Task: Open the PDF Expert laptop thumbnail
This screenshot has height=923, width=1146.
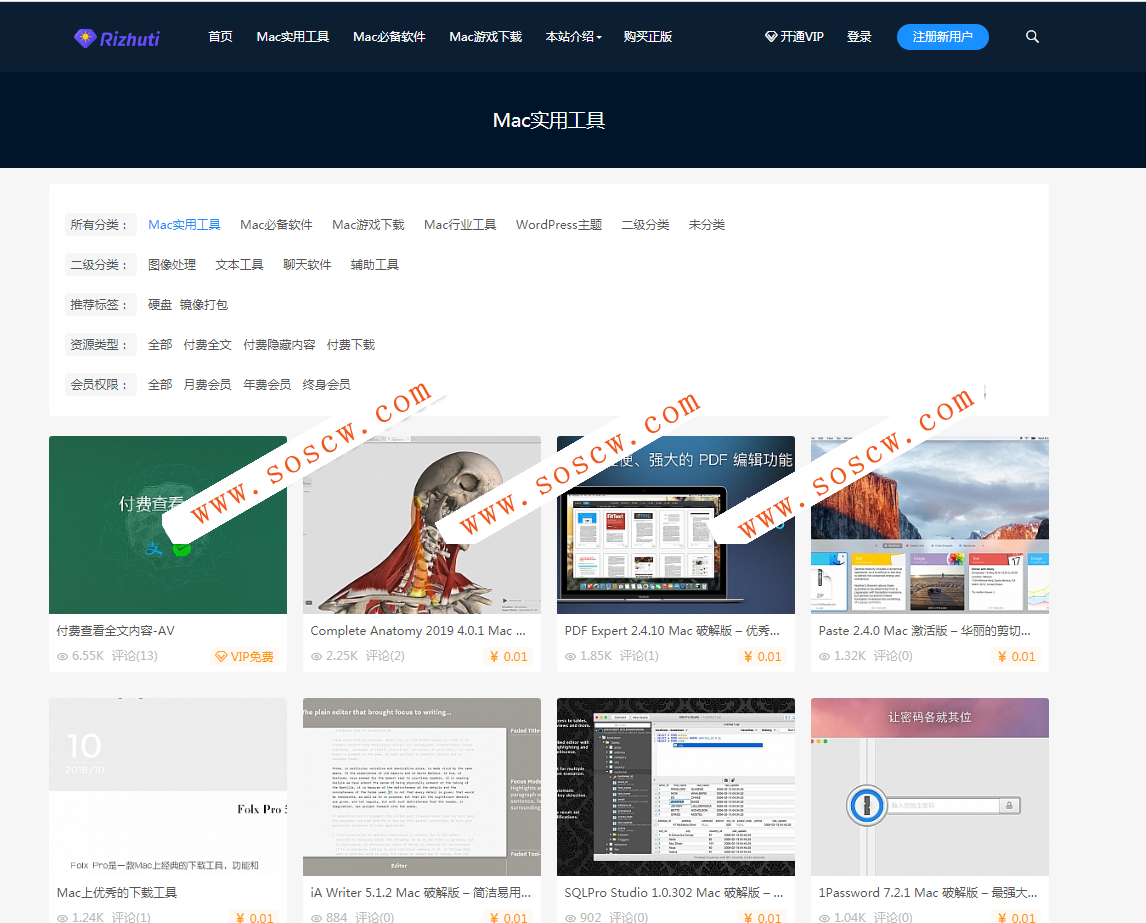Action: coord(676,525)
